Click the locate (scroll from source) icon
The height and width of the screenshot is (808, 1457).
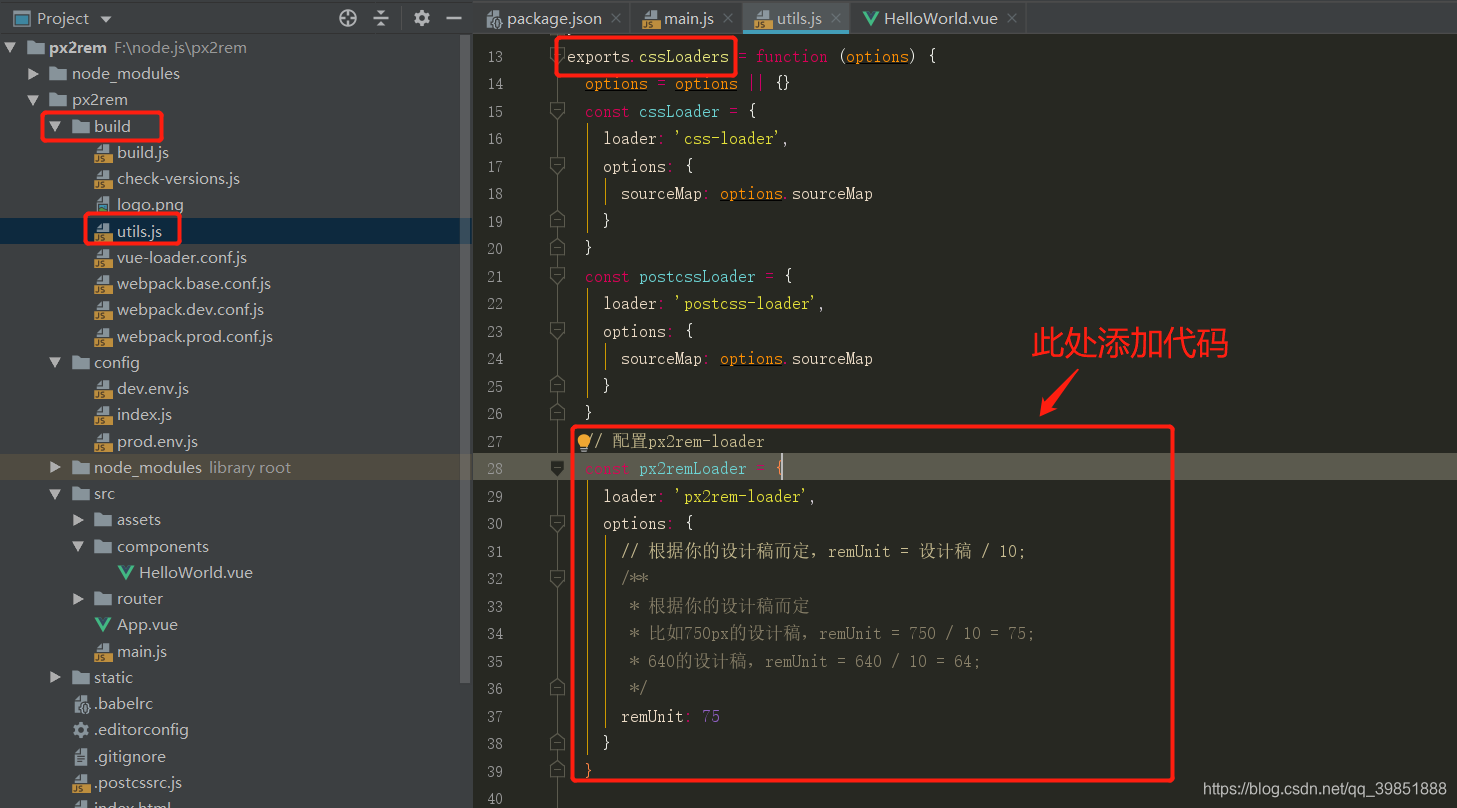pos(348,18)
